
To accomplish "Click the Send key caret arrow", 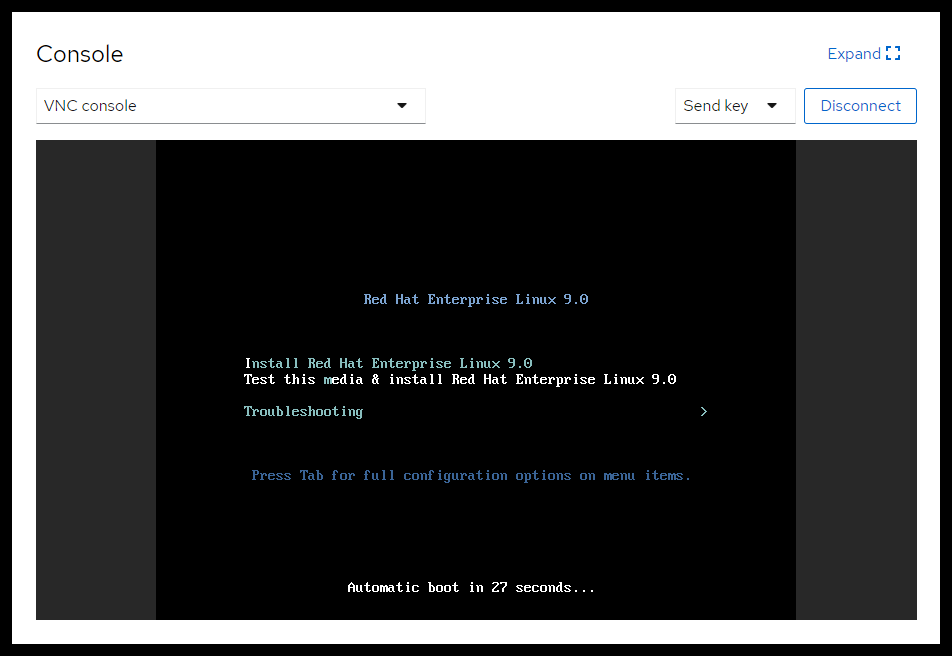I will pos(771,106).
